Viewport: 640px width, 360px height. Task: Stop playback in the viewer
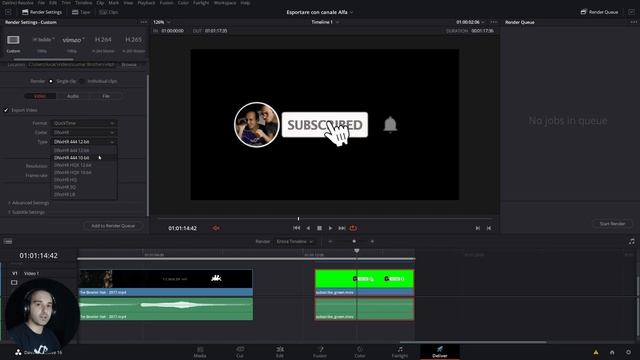320,228
